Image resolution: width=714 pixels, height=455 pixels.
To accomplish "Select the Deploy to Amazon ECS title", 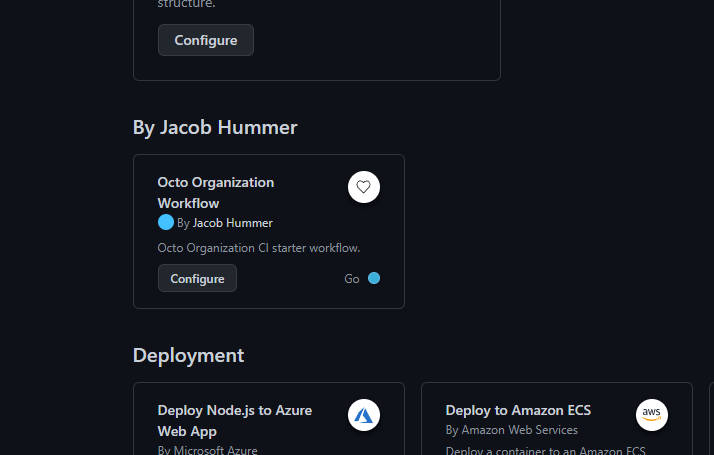I will click(518, 410).
